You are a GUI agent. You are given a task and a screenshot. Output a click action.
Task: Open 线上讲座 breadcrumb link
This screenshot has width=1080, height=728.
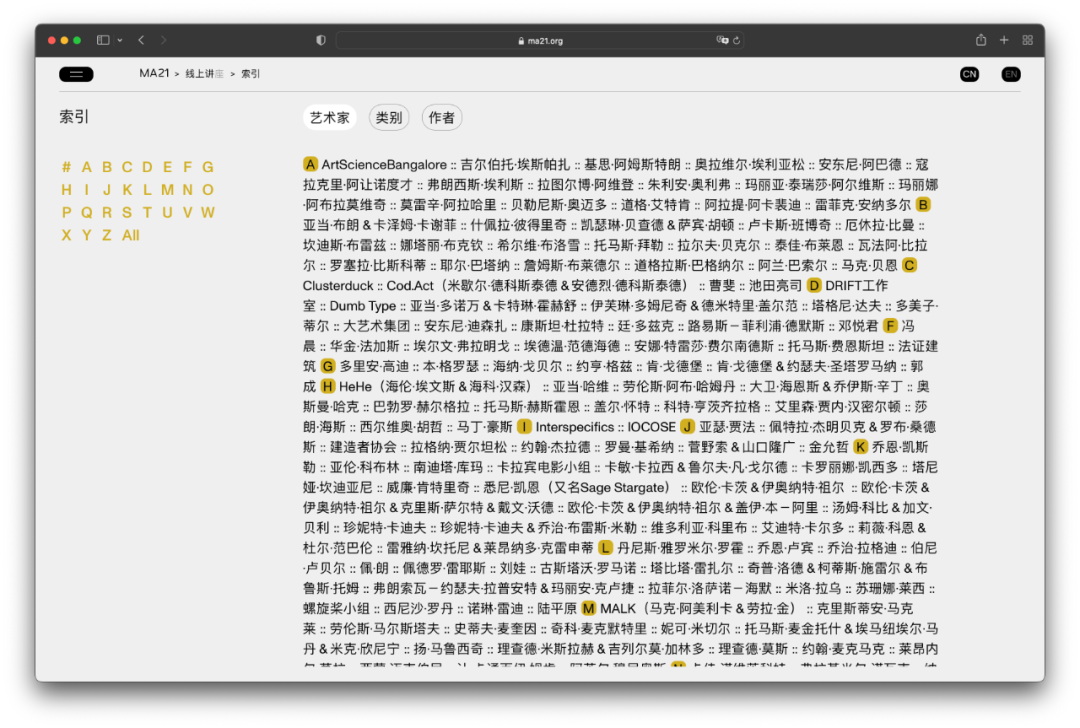[x=205, y=74]
